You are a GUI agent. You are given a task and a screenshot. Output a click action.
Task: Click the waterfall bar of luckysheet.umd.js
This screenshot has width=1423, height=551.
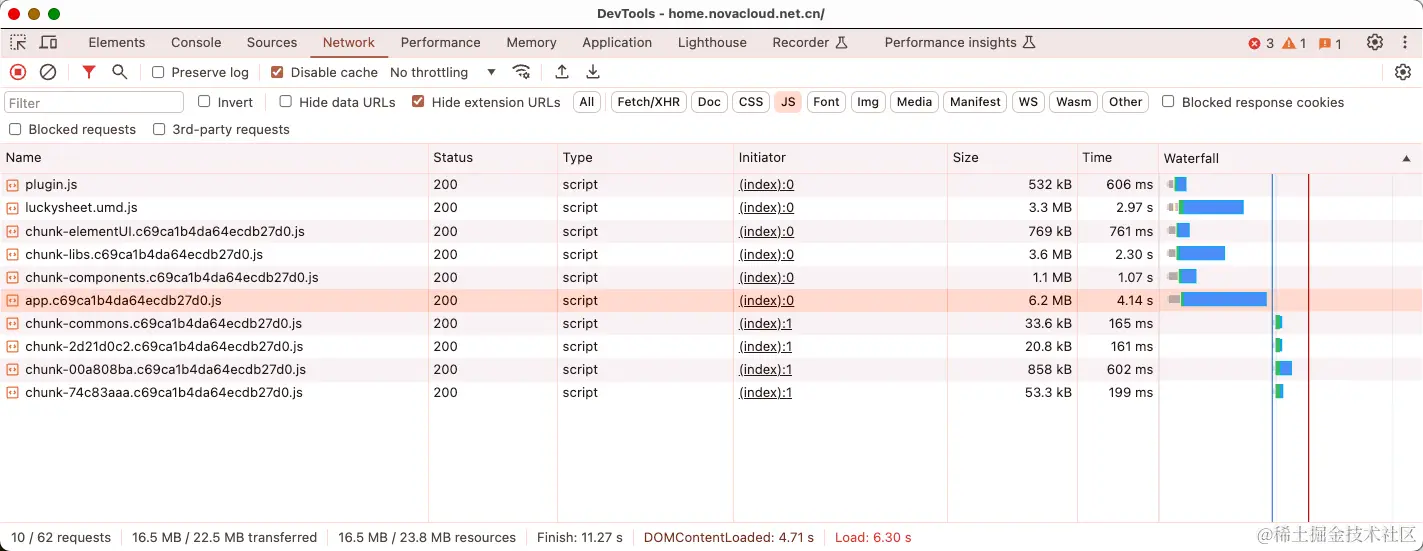tap(1206, 208)
